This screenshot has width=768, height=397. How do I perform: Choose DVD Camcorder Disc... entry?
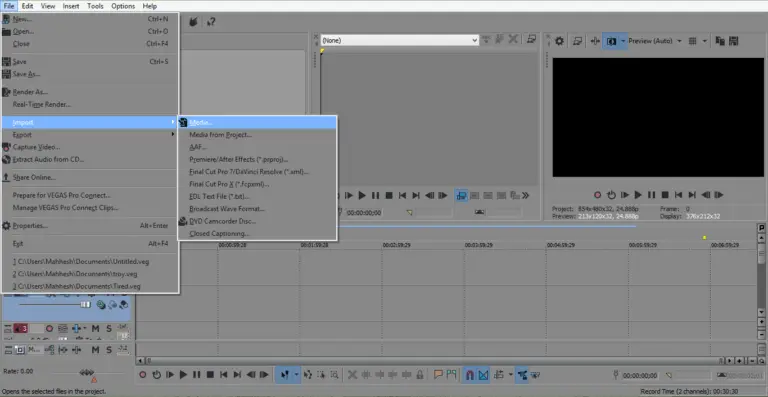[x=222, y=221]
